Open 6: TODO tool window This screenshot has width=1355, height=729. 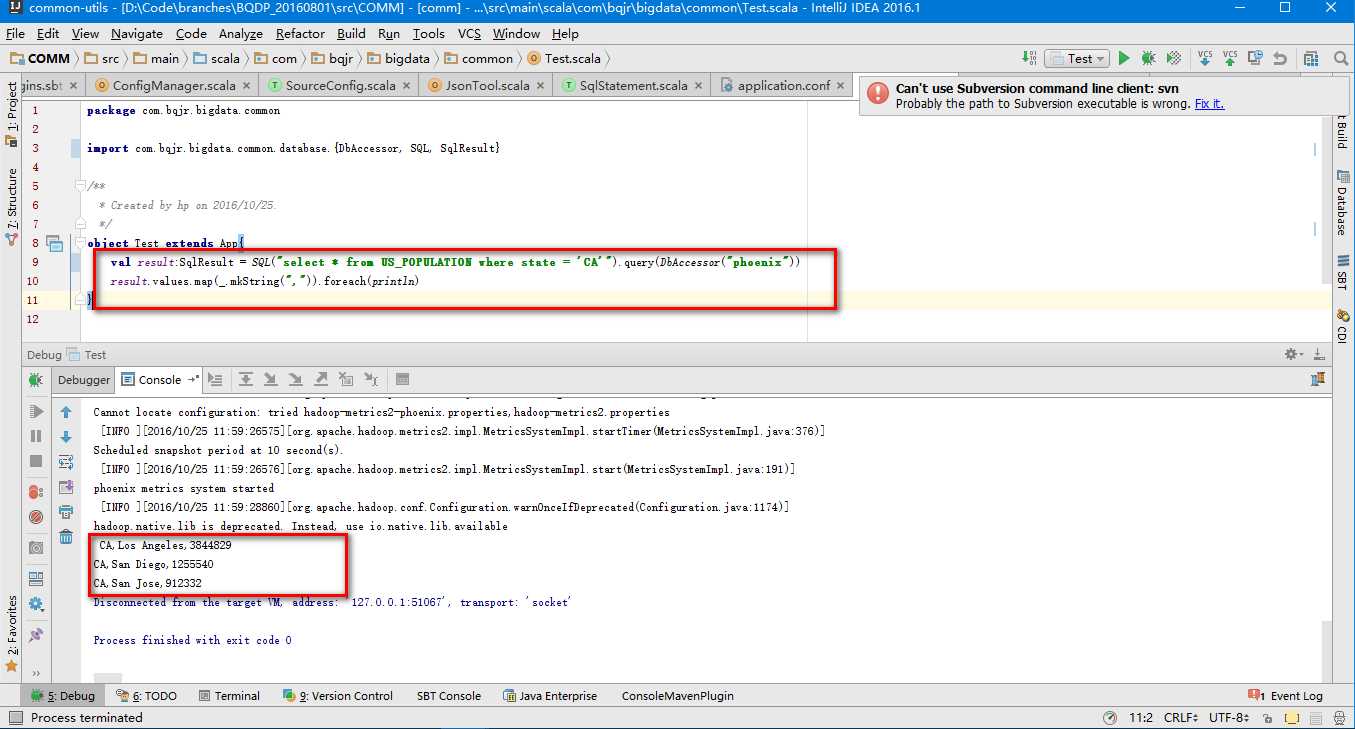click(x=146, y=696)
